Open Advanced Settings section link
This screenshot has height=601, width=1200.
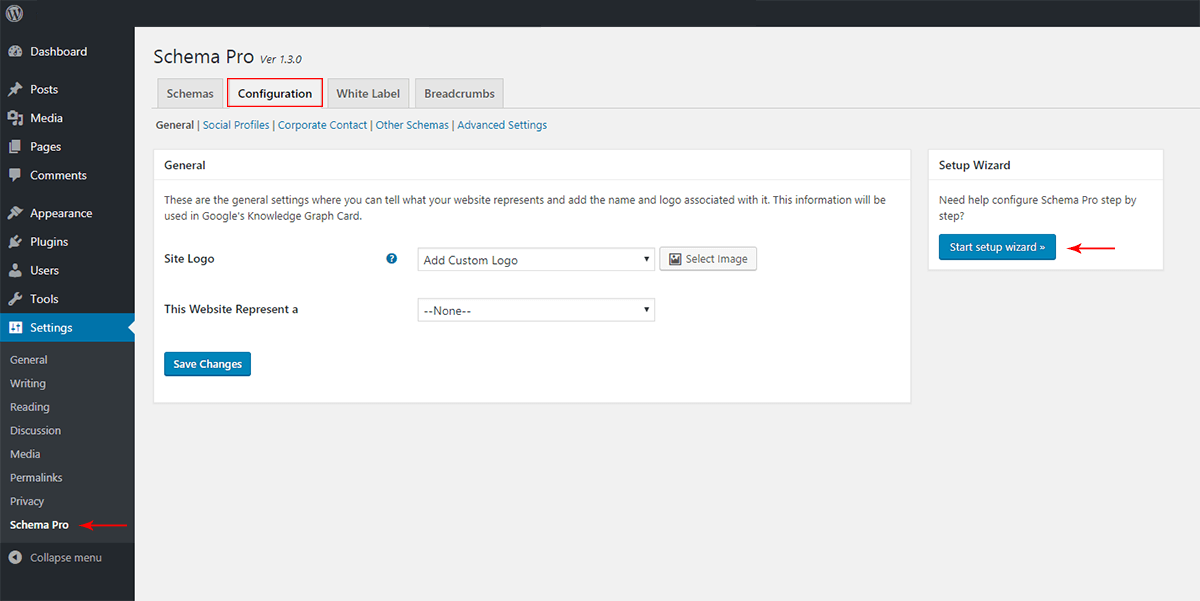pyautogui.click(x=502, y=125)
